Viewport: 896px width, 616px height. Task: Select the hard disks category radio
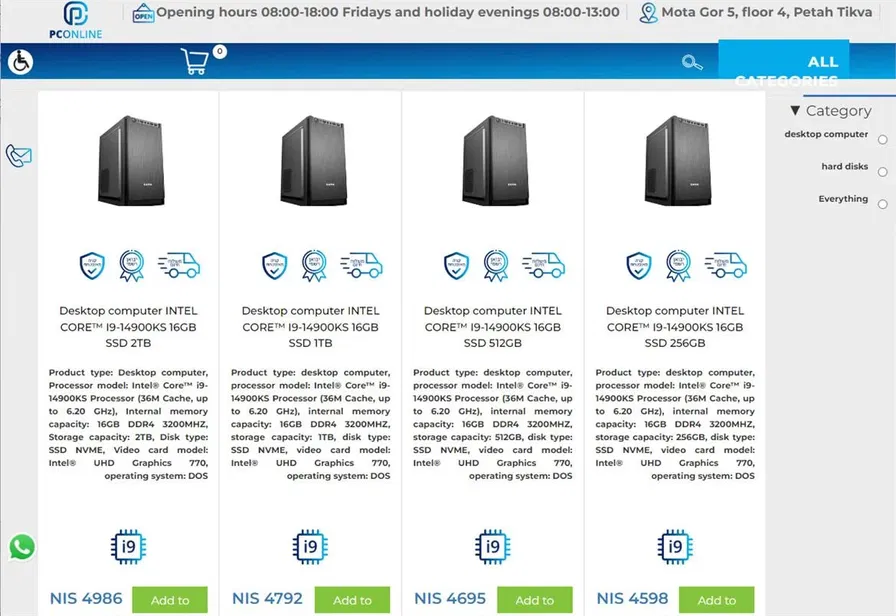pos(882,172)
